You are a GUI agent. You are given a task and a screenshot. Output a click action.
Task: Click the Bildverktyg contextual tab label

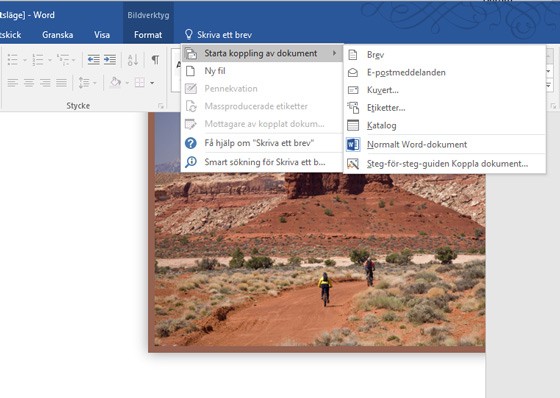coord(148,15)
